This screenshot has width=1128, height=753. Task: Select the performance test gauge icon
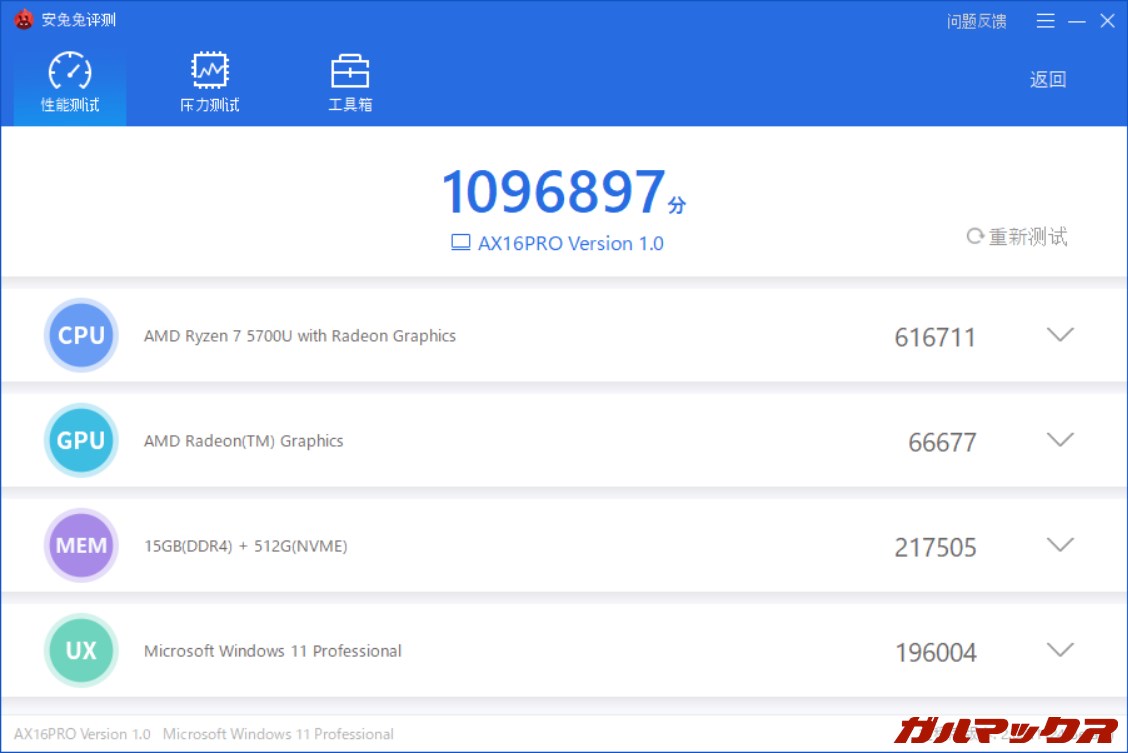(x=68, y=70)
